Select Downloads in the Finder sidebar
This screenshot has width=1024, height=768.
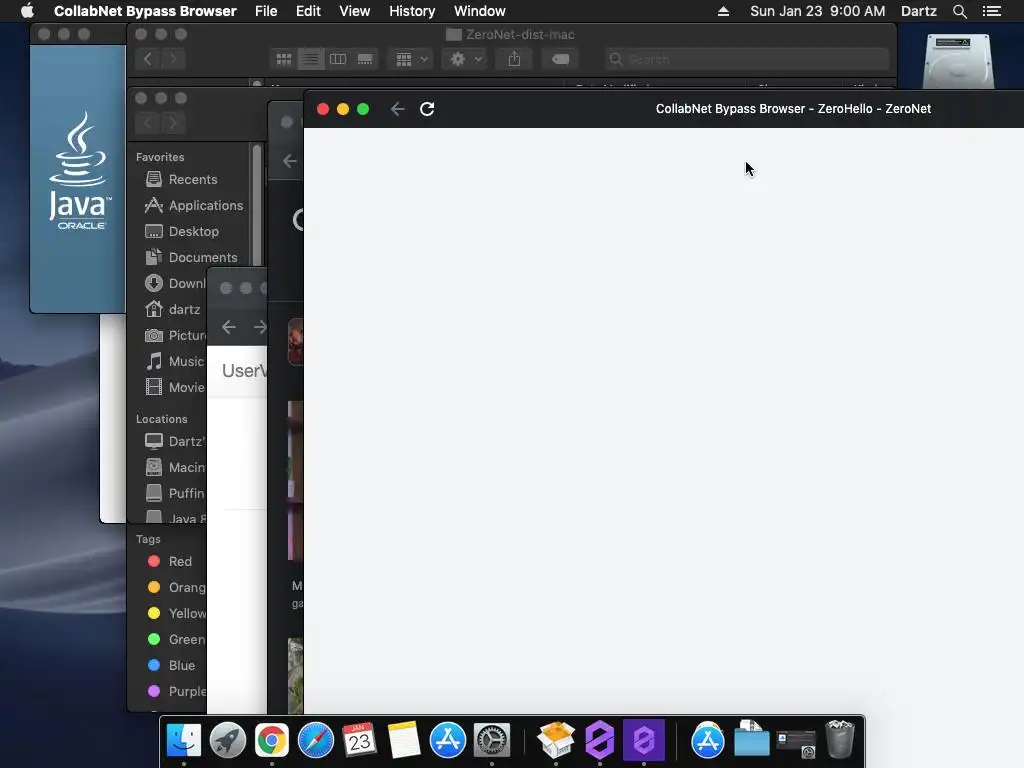[x=174, y=283]
